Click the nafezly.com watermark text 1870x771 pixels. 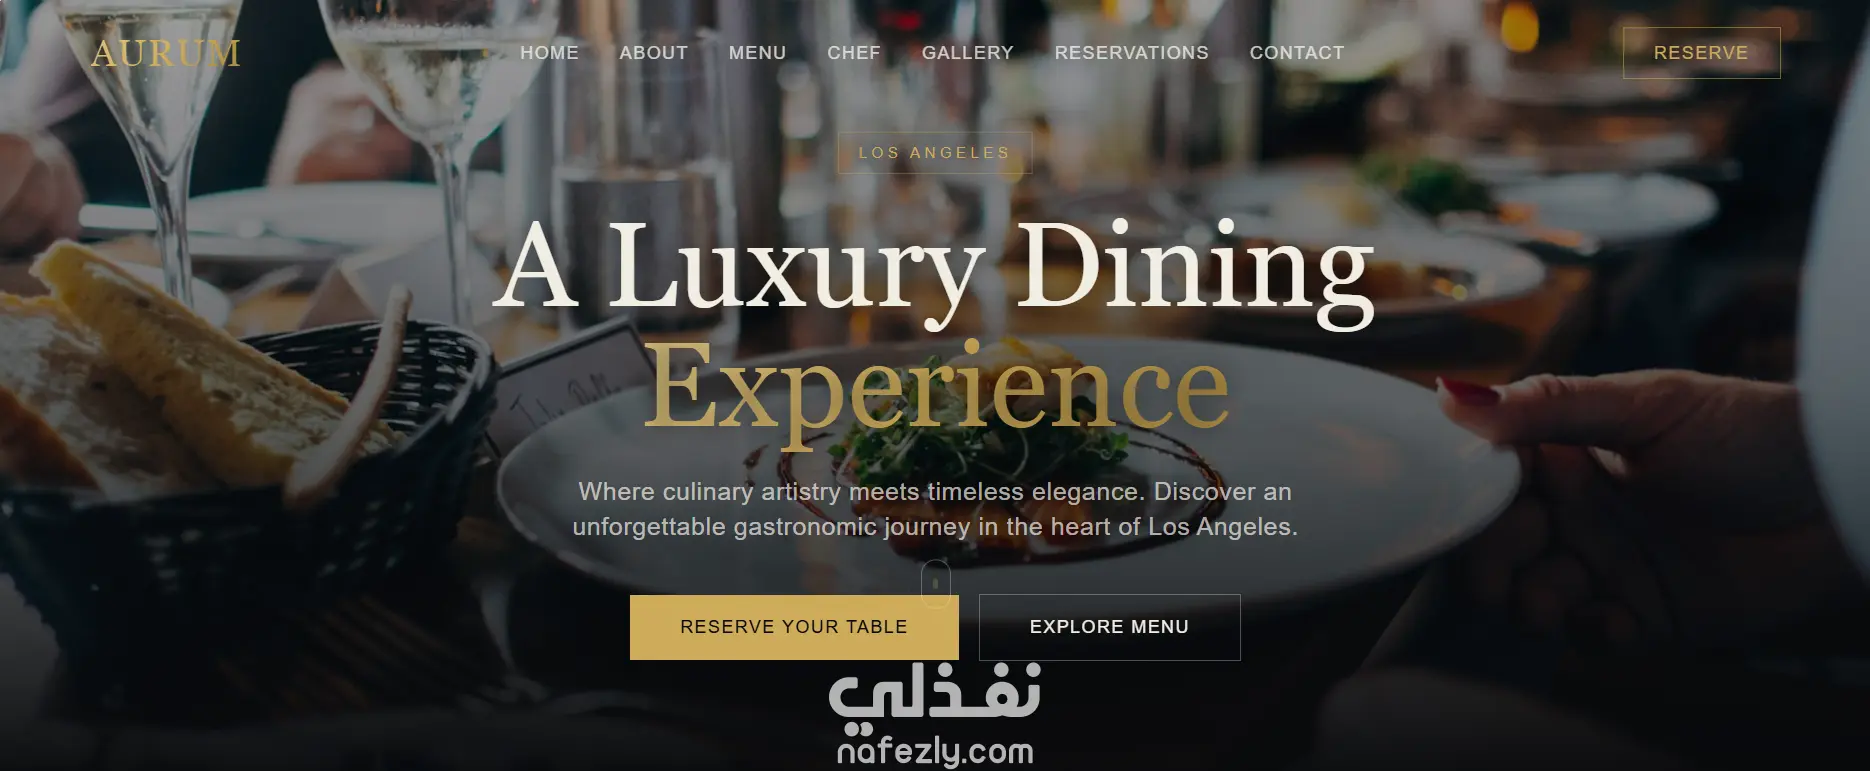935,752
